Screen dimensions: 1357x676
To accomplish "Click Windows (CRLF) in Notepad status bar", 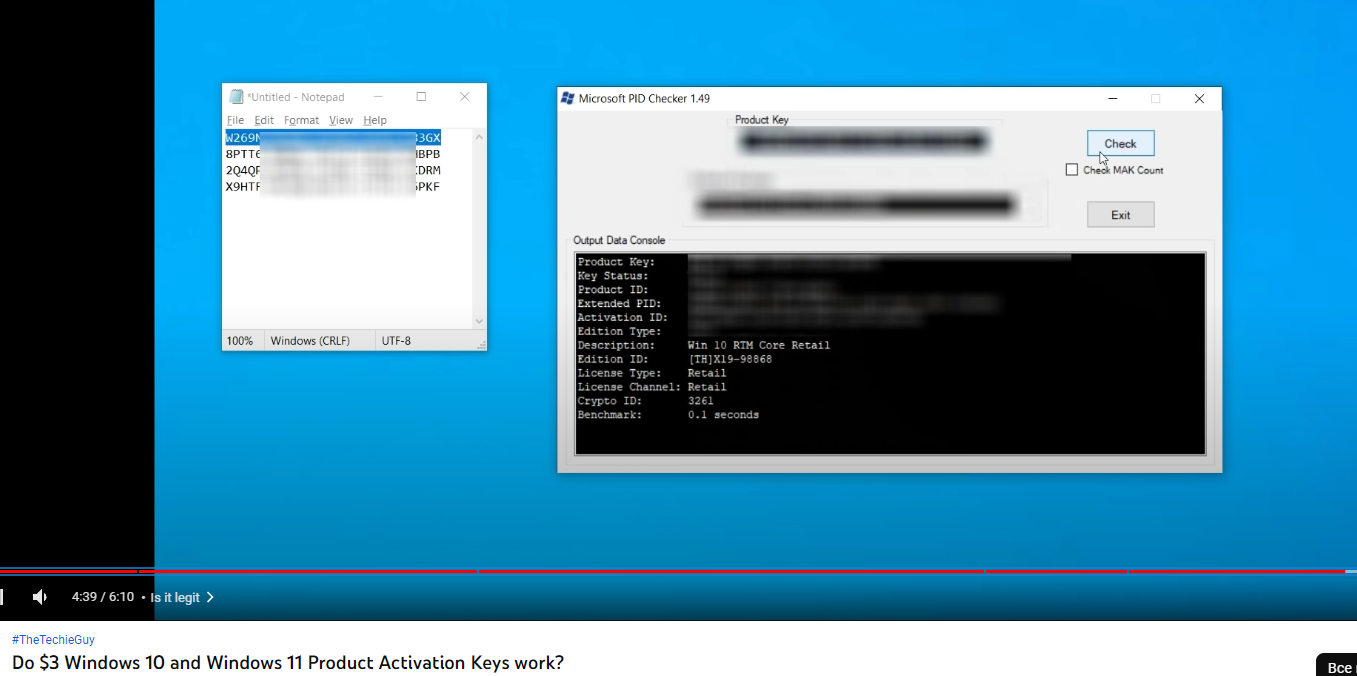I will (x=310, y=341).
